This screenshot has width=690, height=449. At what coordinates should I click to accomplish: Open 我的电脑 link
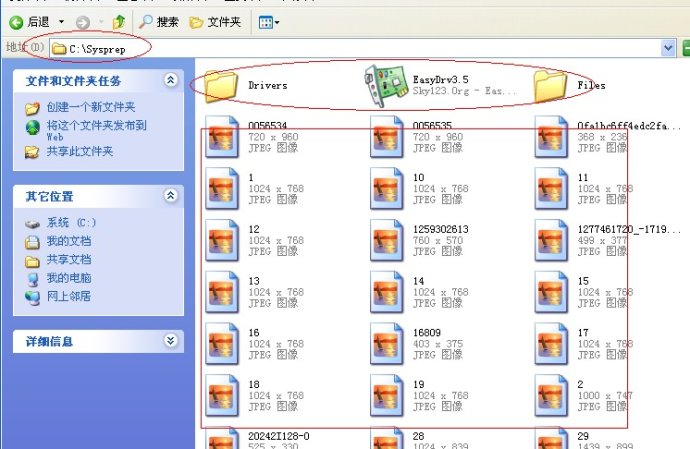tap(69, 278)
